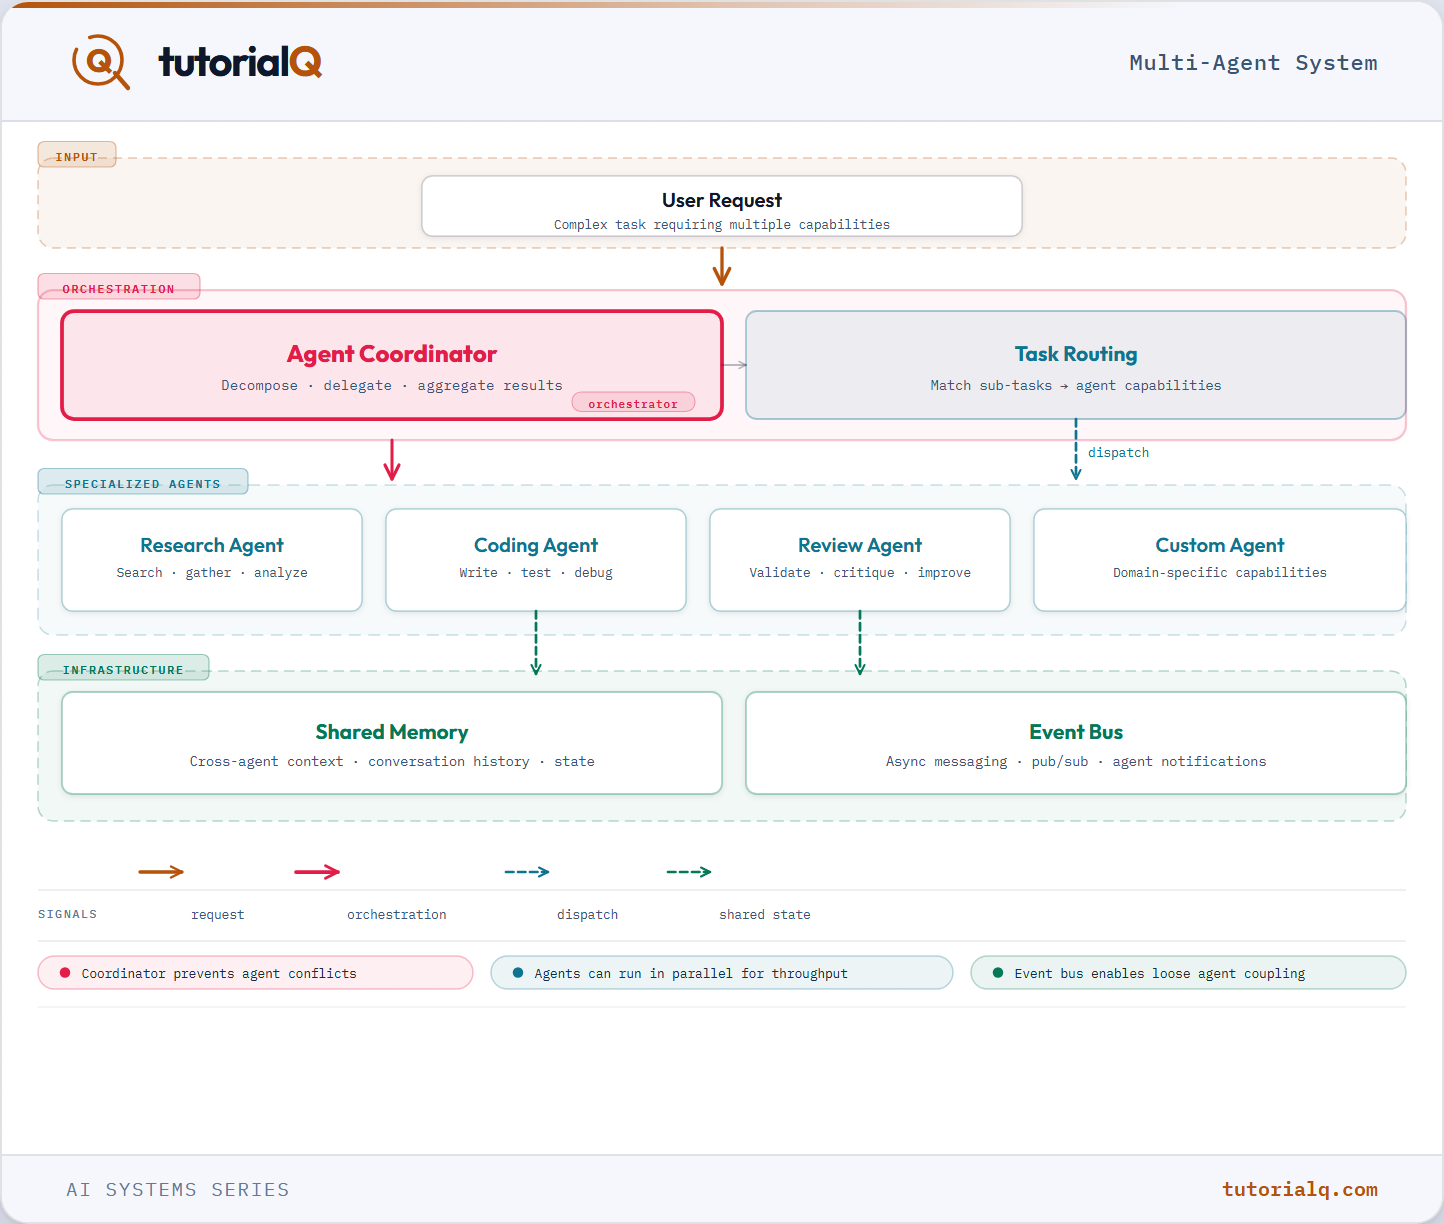Click the orange request arrow in the legend

161,872
